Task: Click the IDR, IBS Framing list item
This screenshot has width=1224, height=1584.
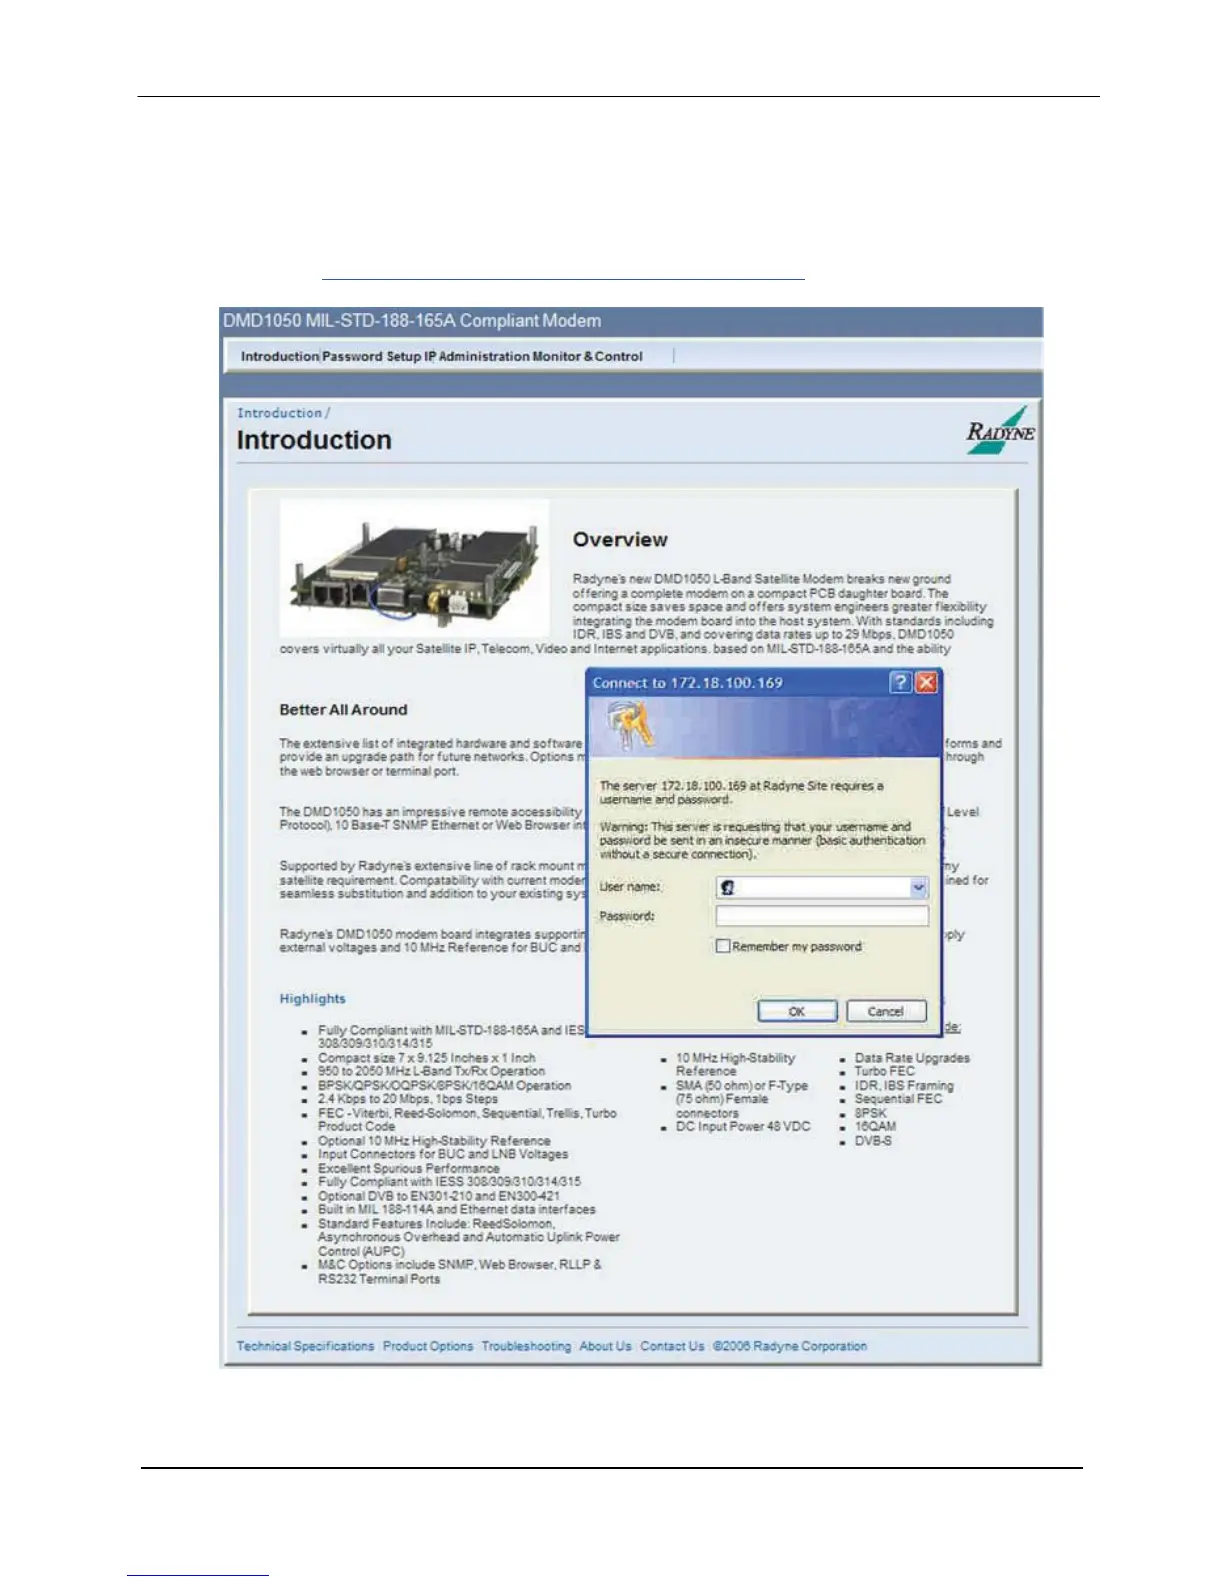Action: coord(904,1086)
